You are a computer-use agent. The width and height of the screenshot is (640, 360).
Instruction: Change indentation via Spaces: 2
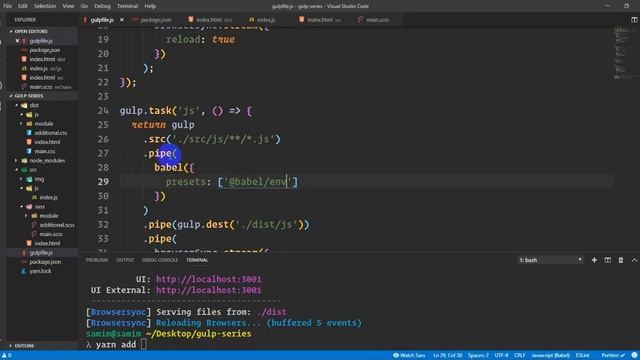(x=478, y=356)
